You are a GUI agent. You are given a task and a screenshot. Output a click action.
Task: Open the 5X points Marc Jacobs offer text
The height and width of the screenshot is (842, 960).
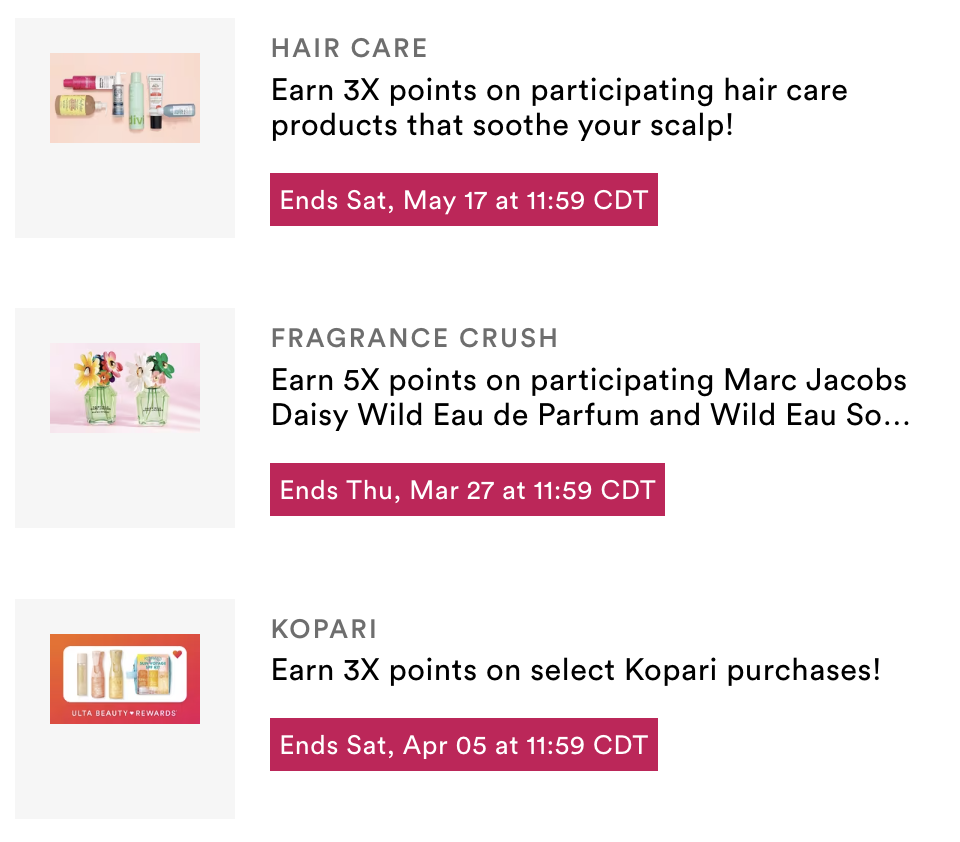590,397
